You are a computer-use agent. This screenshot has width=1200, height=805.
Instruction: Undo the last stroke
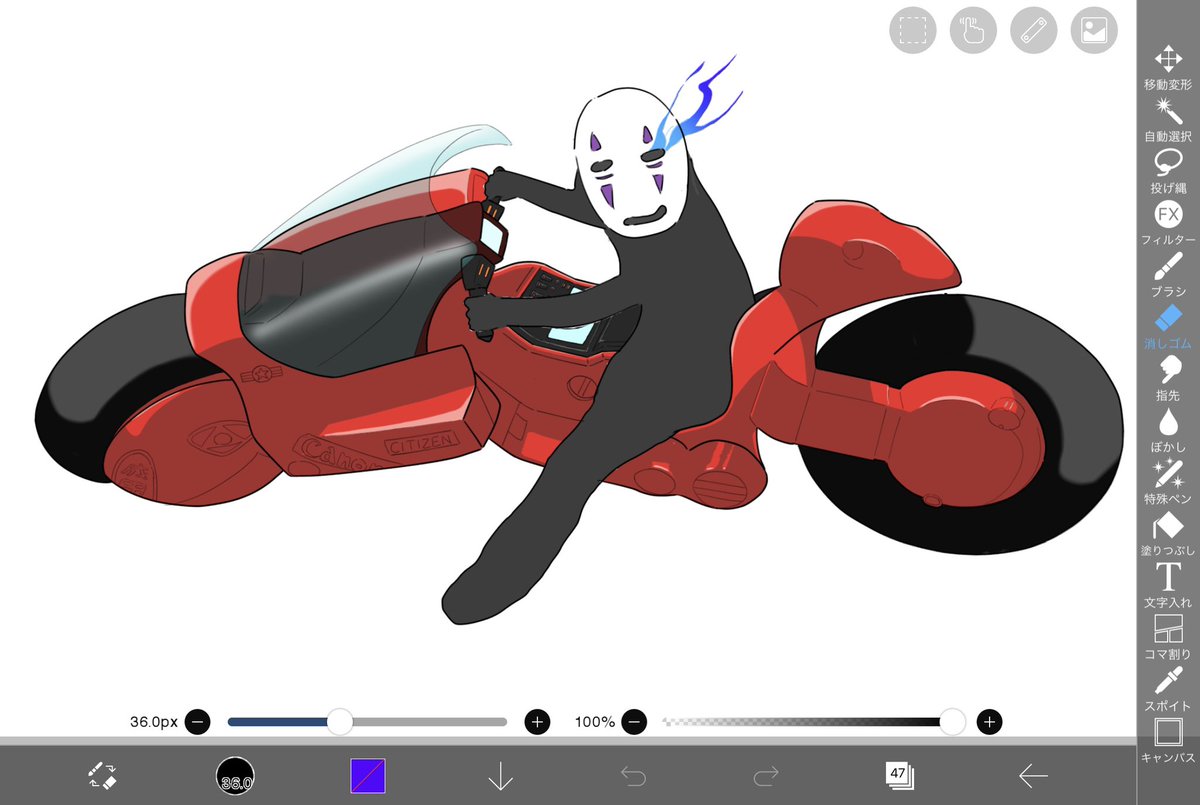tap(633, 775)
